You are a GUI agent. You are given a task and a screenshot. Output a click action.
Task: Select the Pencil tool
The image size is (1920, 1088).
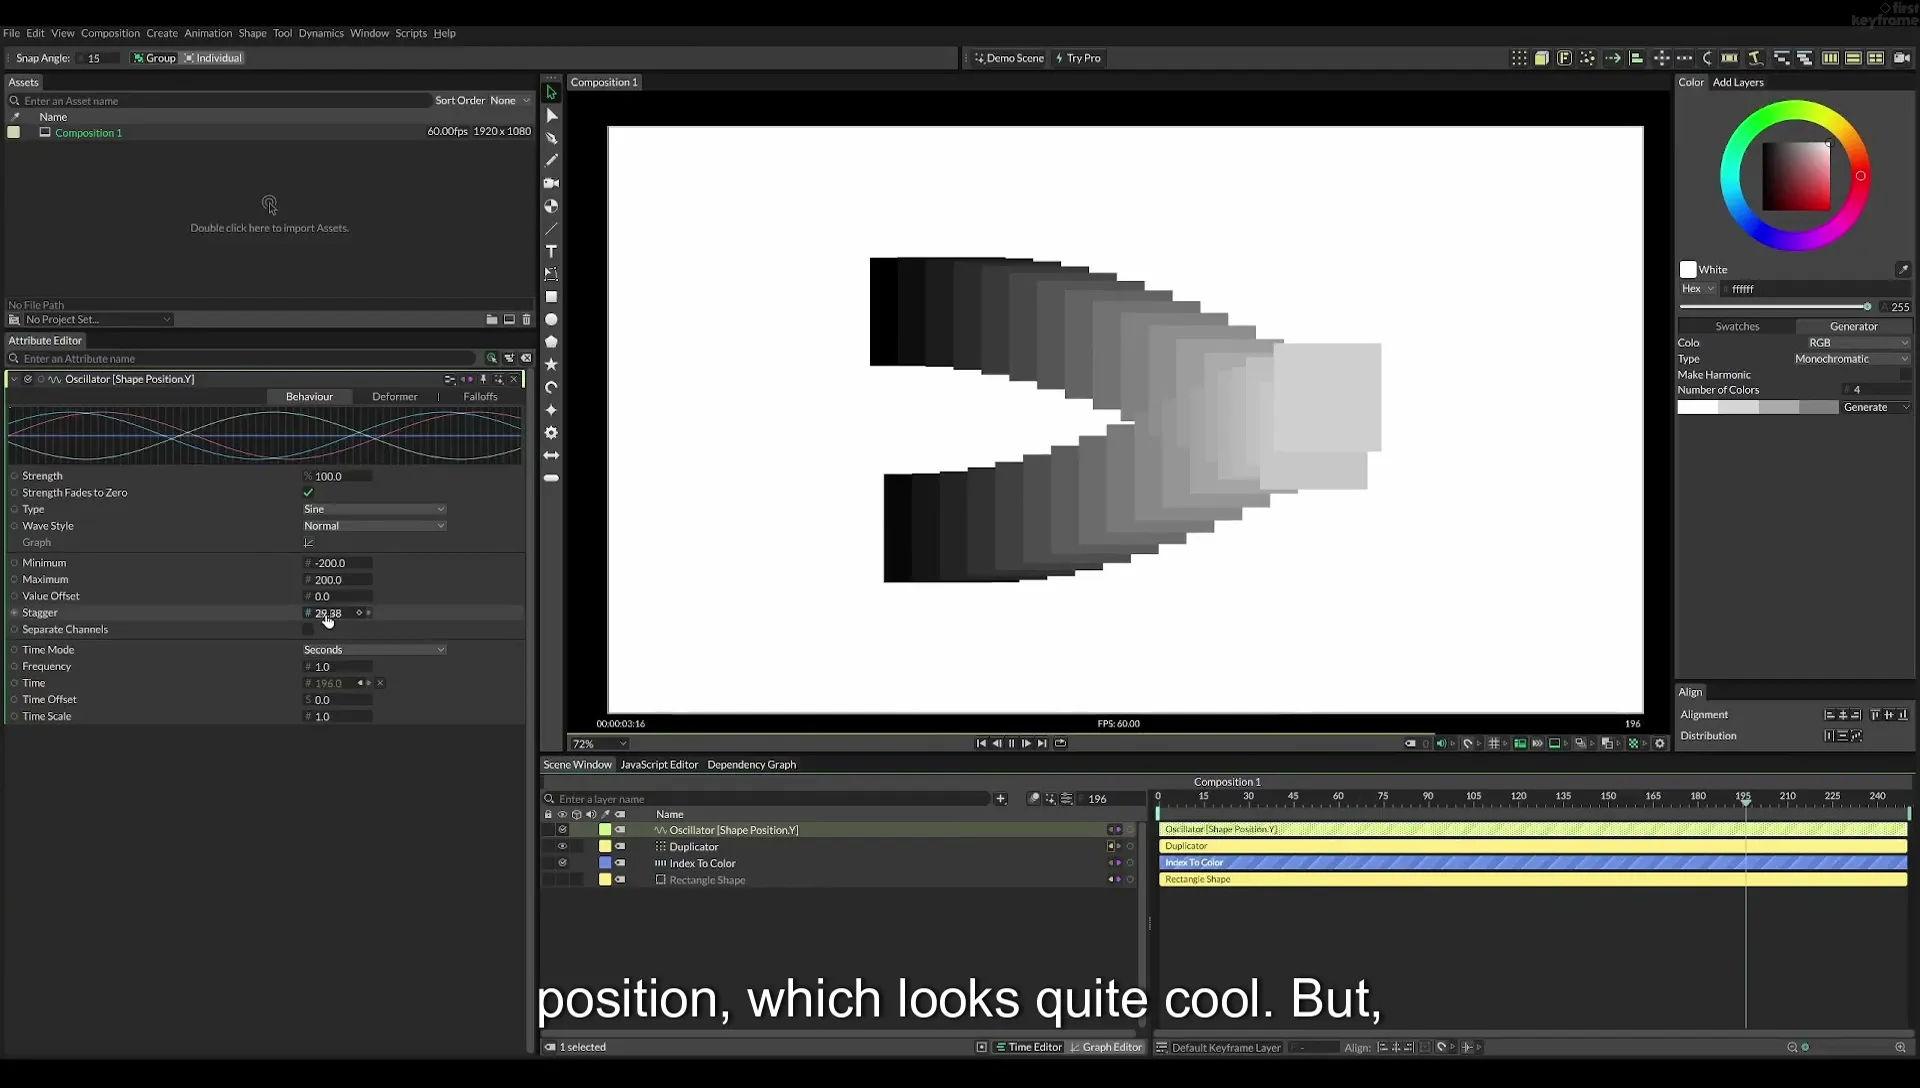pyautogui.click(x=551, y=160)
